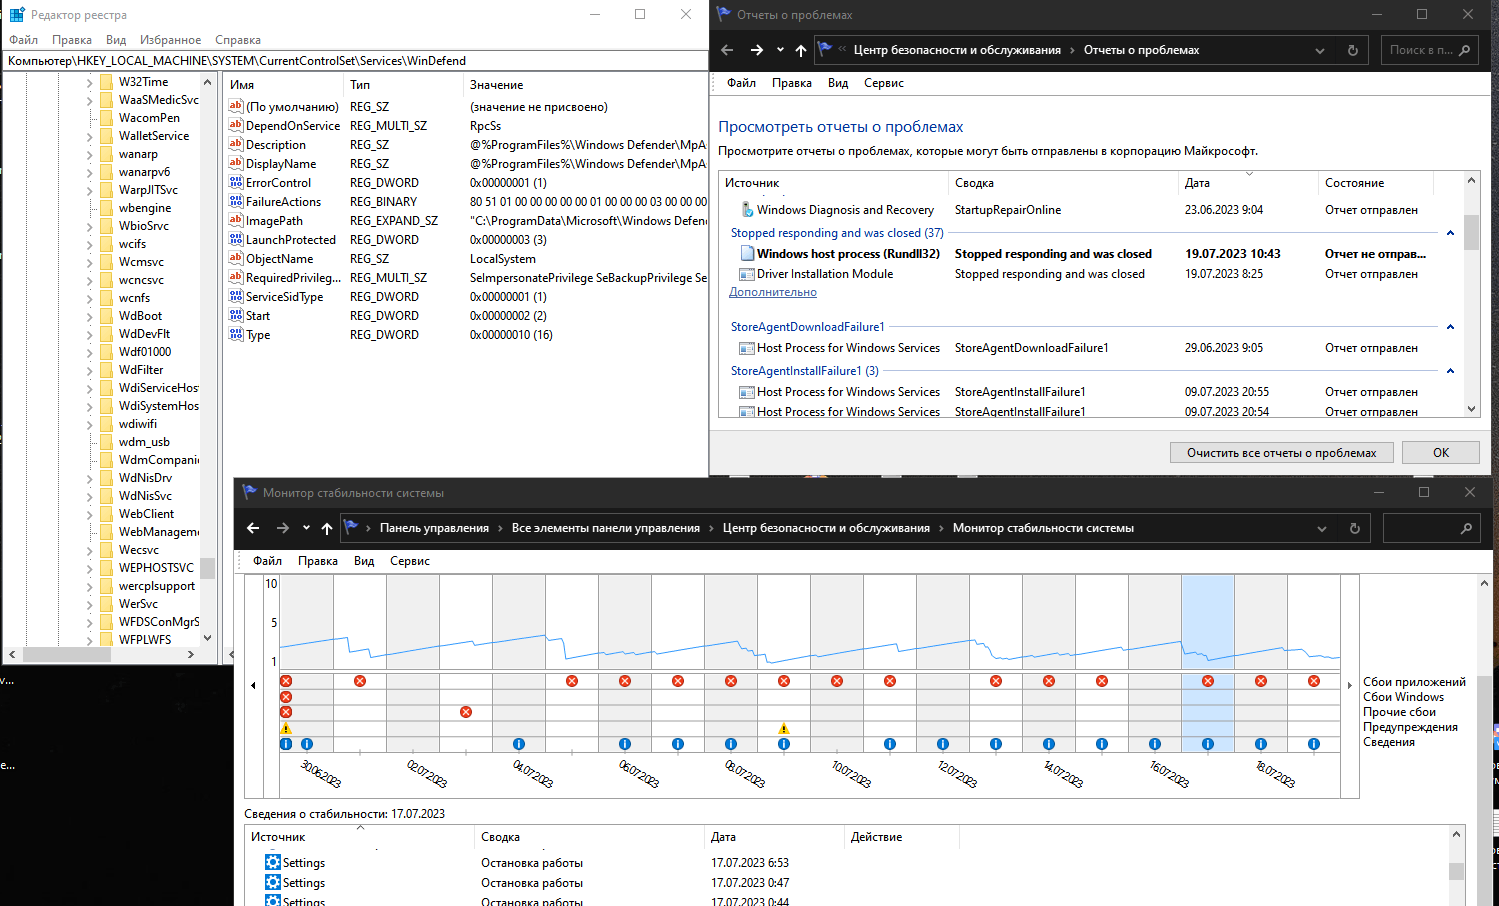Click the up arrow in Problem Reports window
The image size is (1499, 906).
click(801, 50)
